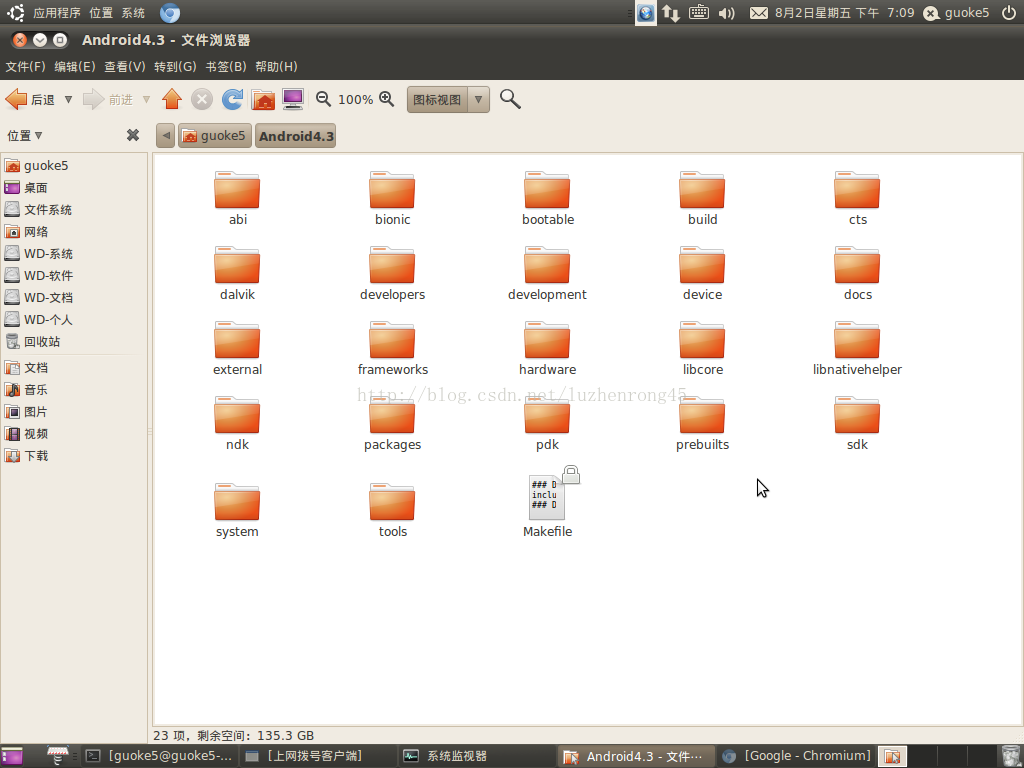1024x768 pixels.
Task: Open the view mode dropdown arrow
Action: point(479,99)
